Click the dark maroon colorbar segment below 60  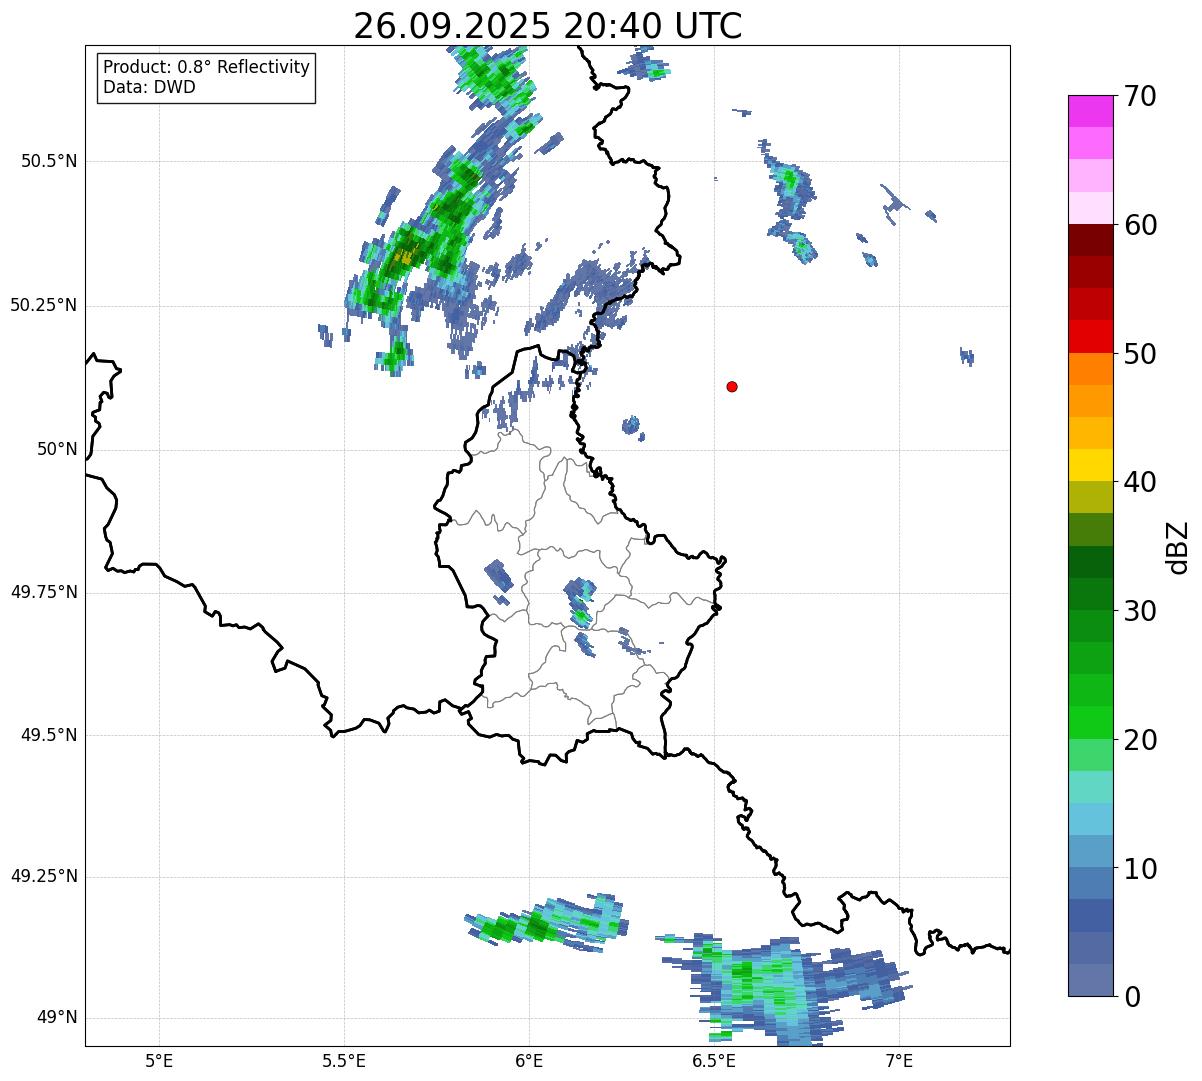pyautogui.click(x=1090, y=240)
